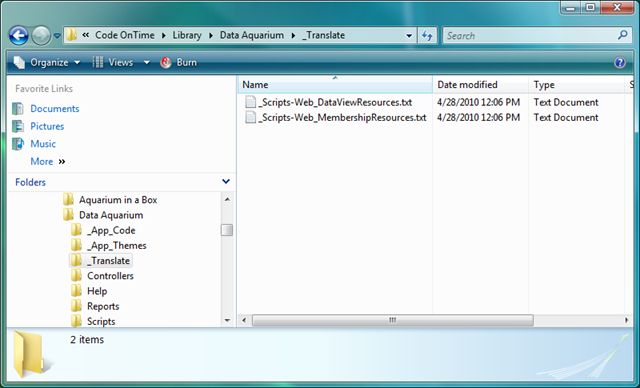Screen dimensions: 640x388
Task: Sort by the Name column header
Action: pos(335,84)
